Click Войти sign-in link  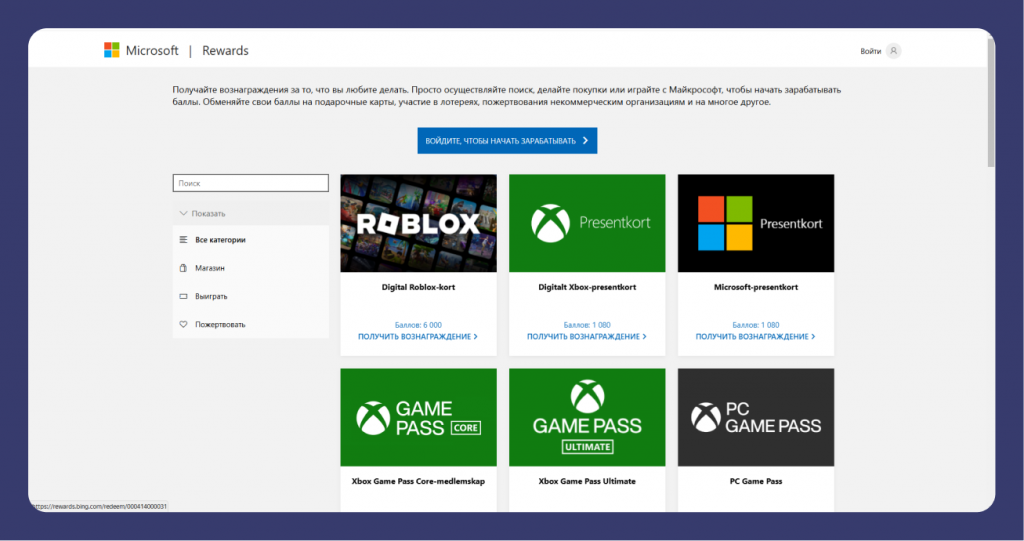point(870,51)
